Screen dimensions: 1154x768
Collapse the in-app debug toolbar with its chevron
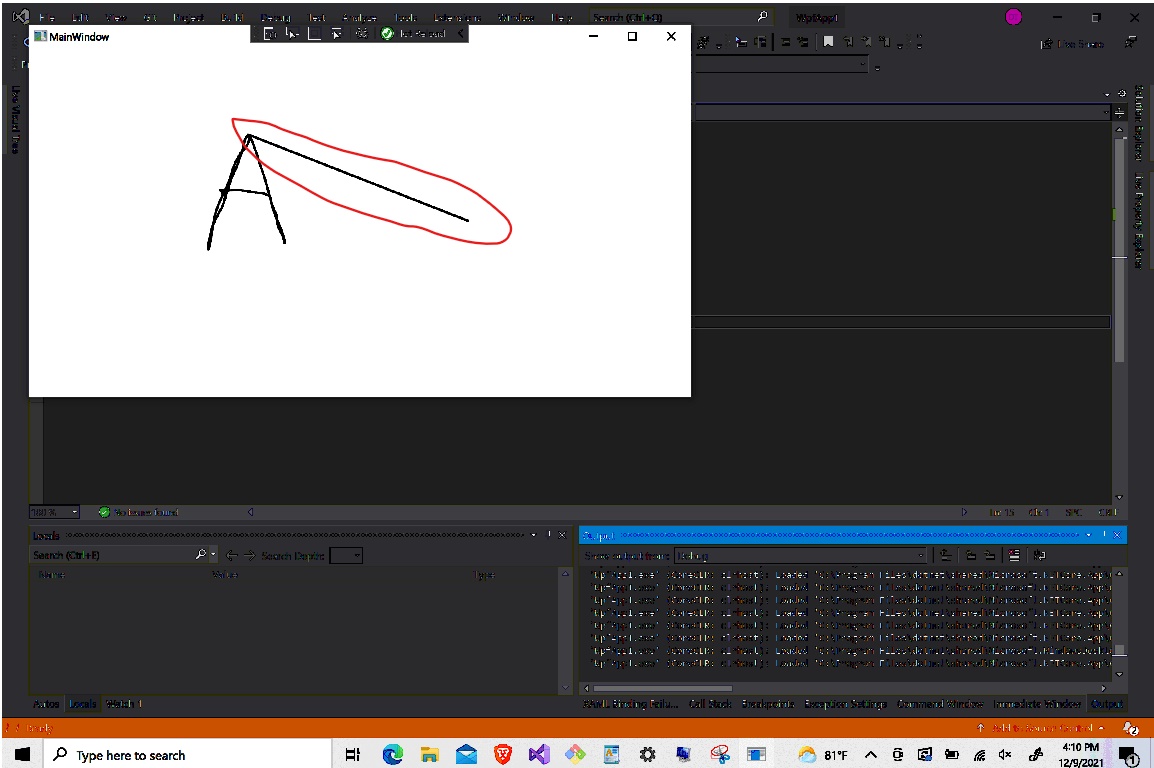tap(459, 33)
